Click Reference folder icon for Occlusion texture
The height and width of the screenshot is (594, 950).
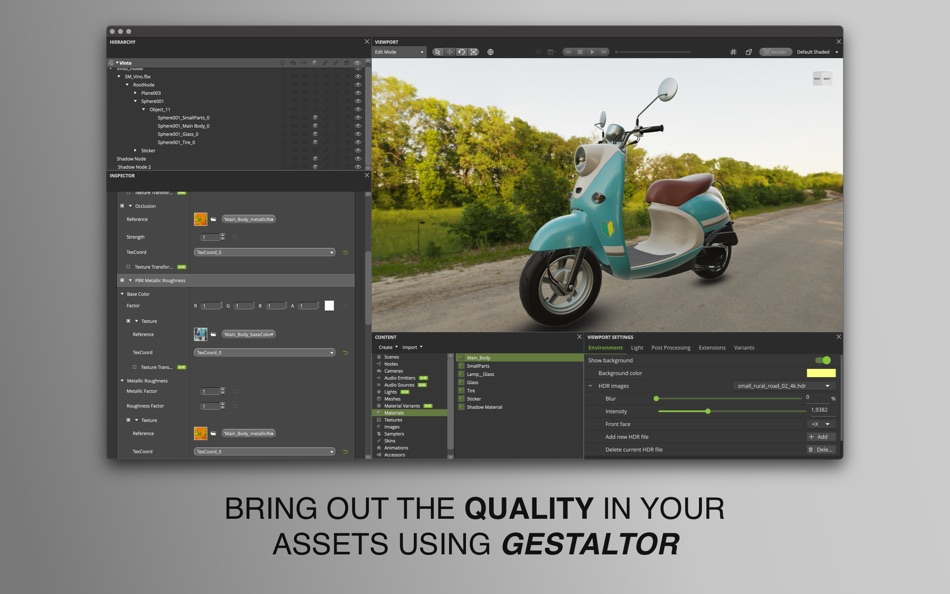[213, 219]
